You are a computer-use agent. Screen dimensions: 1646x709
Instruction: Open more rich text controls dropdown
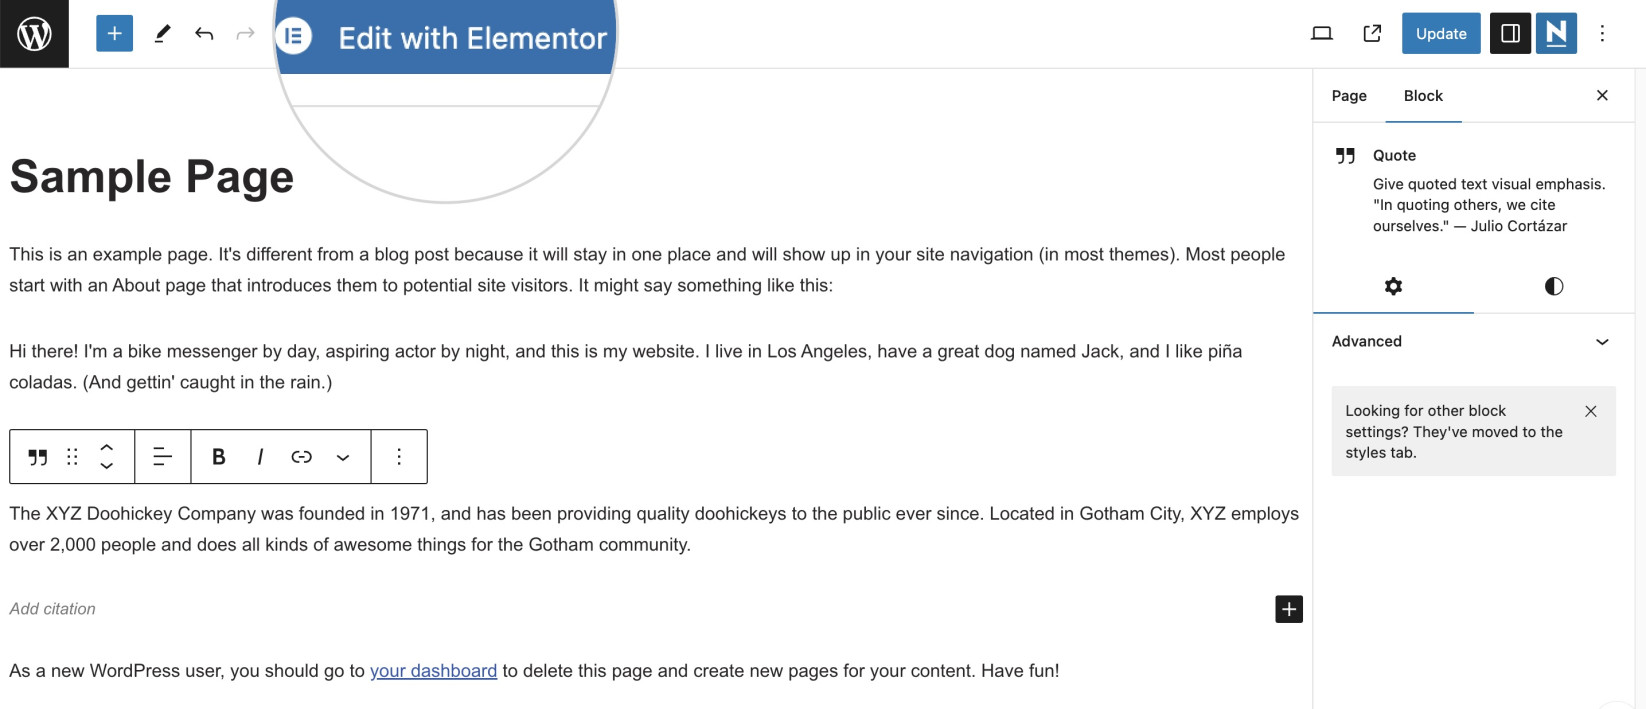tap(343, 457)
